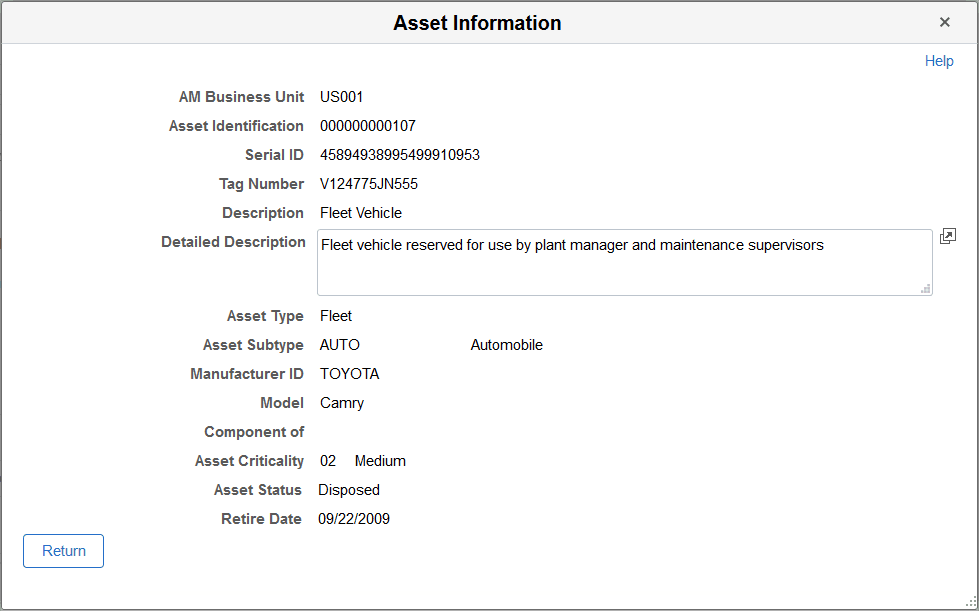Select the Manufacturer ID TOYOTA
Screen dimensions: 979x611
coord(349,373)
